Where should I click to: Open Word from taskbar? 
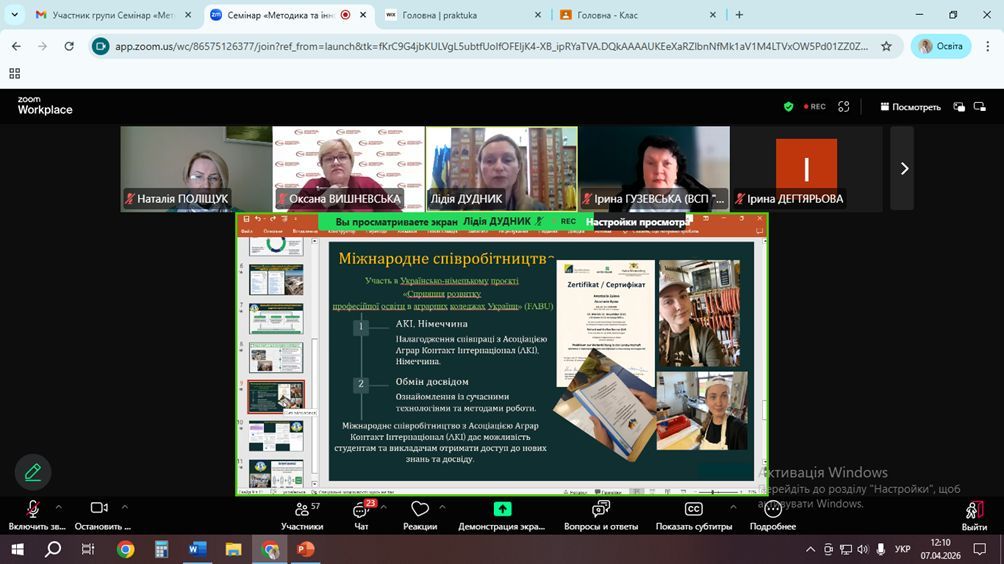[197, 549]
